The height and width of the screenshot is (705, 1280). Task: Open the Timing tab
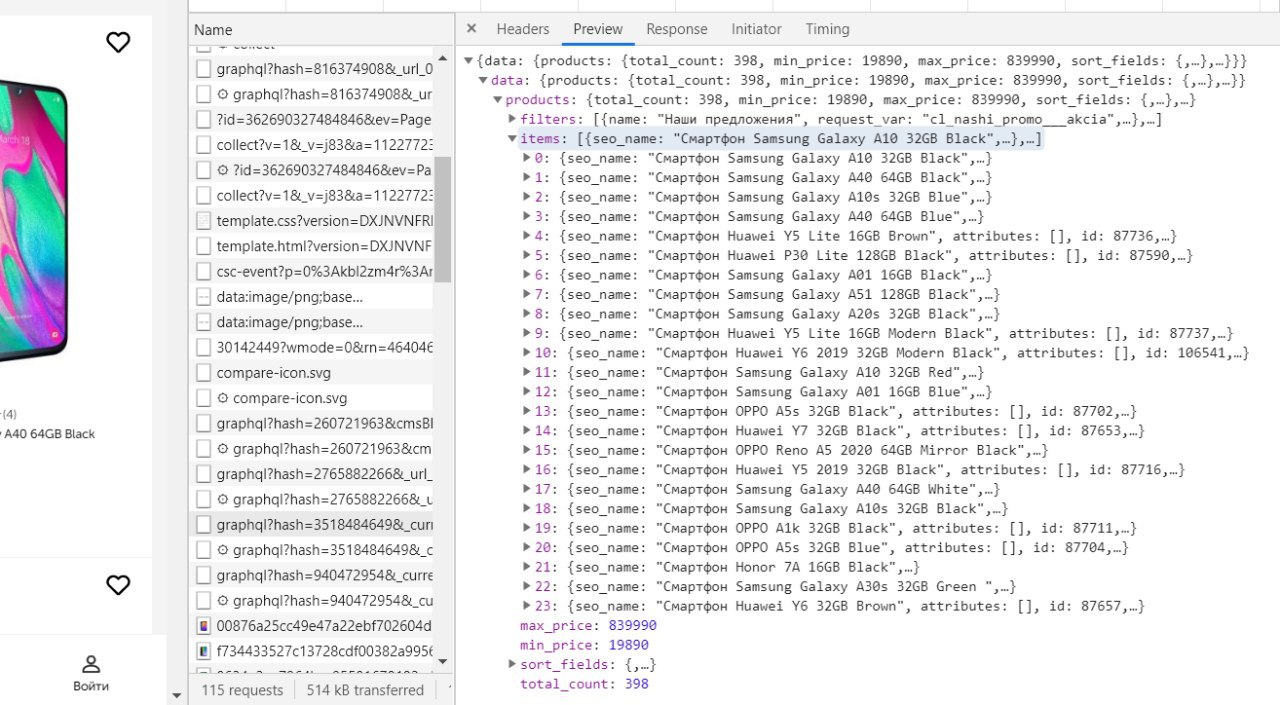(827, 29)
